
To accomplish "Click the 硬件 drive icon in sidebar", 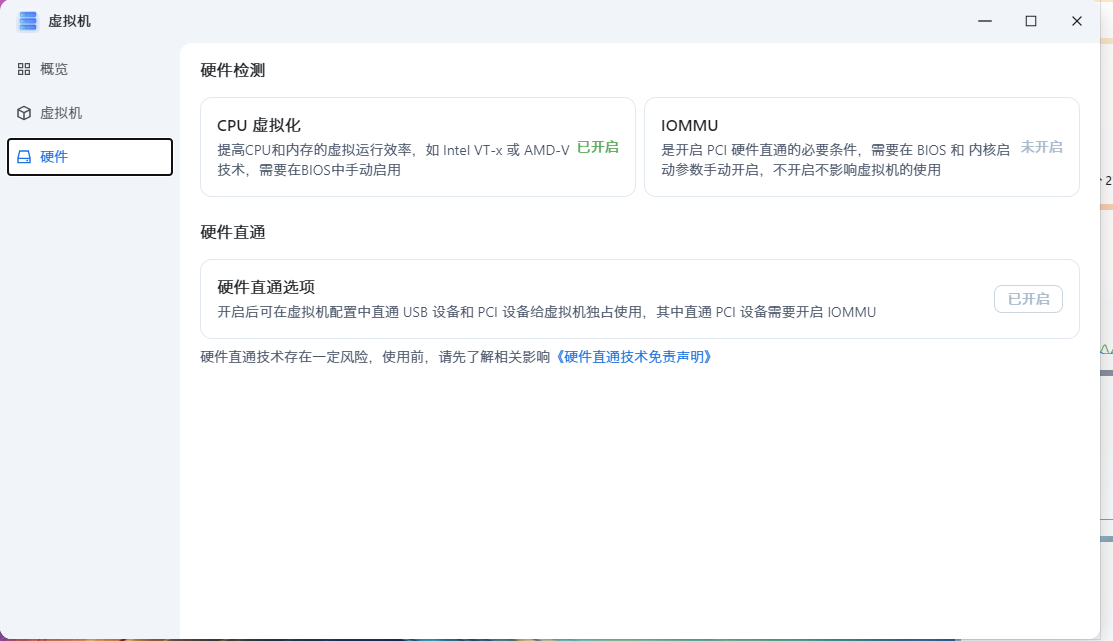I will point(24,157).
